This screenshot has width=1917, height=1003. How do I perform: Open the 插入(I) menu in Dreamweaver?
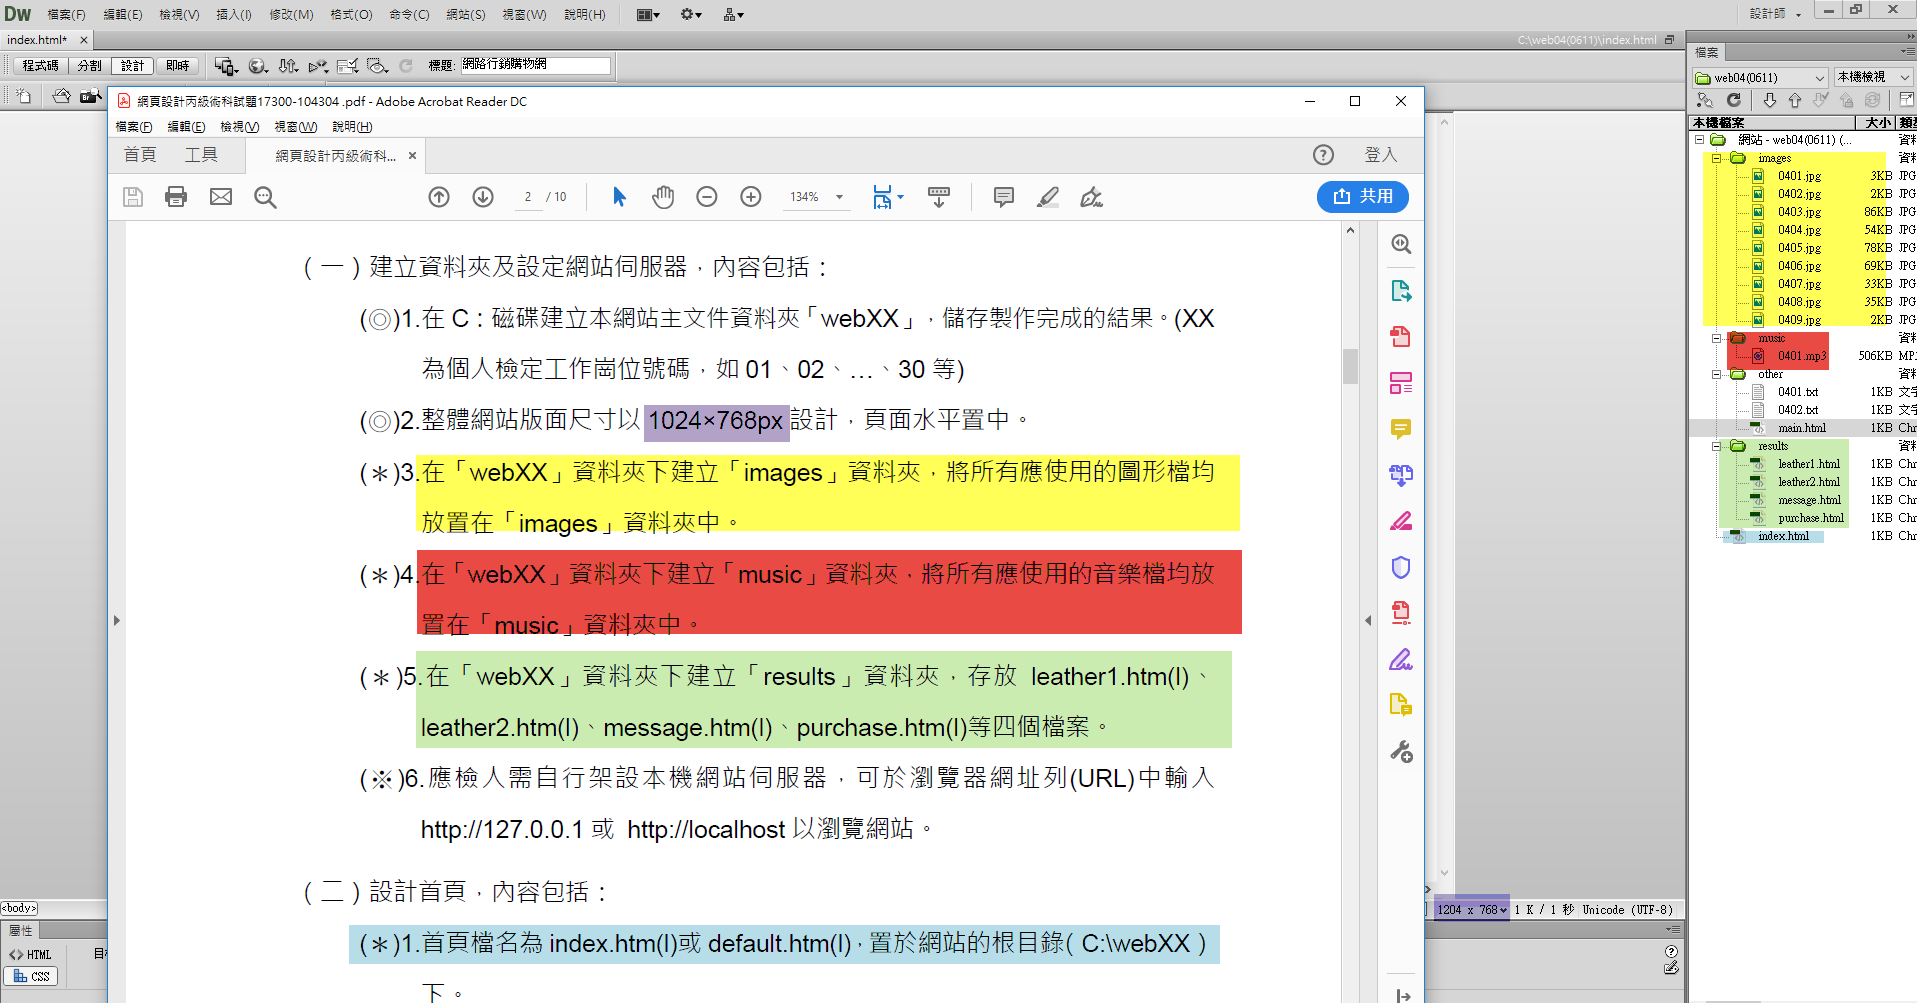tap(234, 14)
